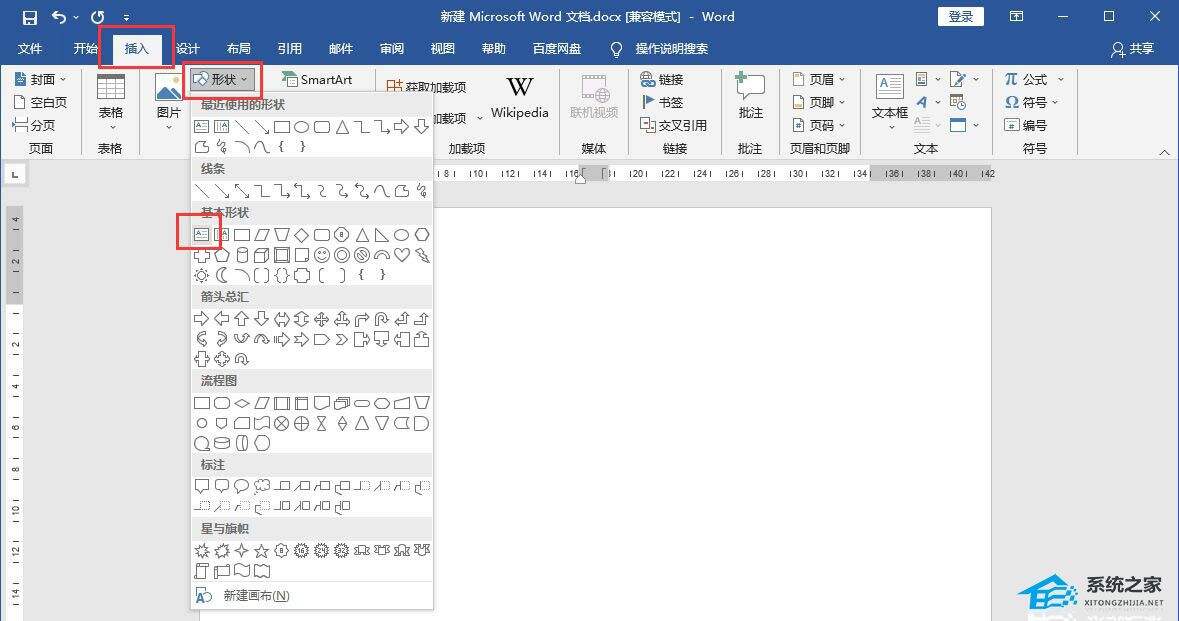Select the flowchart collate (hourglass) shape
This screenshot has height=621, width=1179.
coord(322,423)
